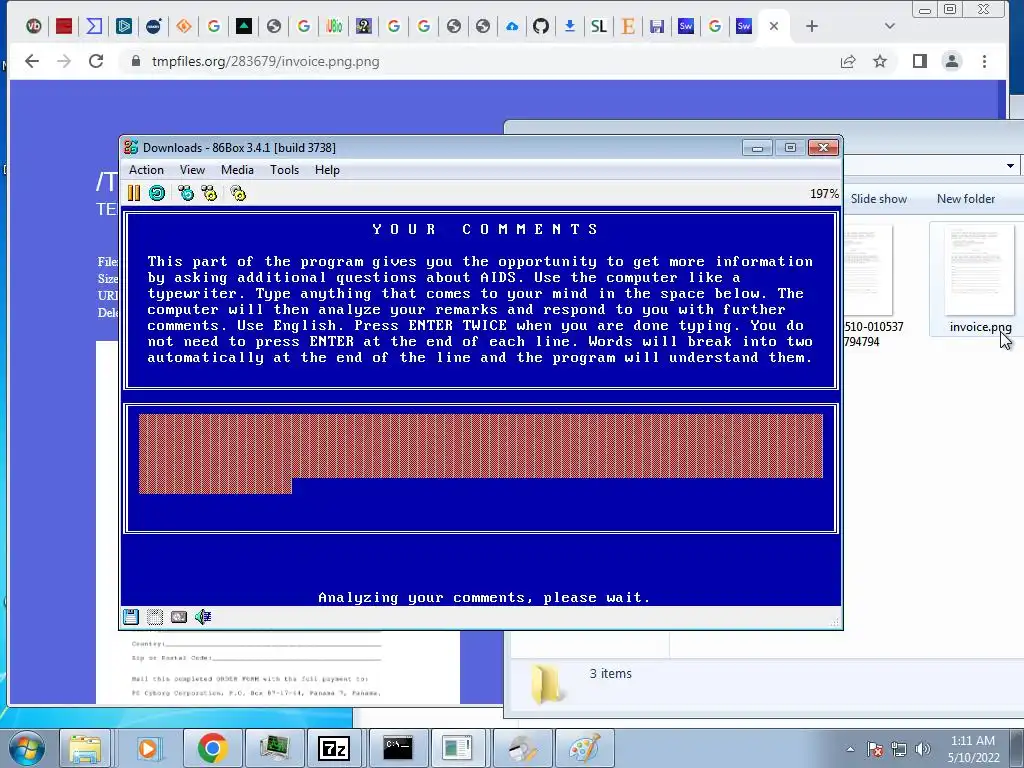Open the 7-Zip taskbar icon
Viewport: 1024px width, 768px height.
(334, 748)
